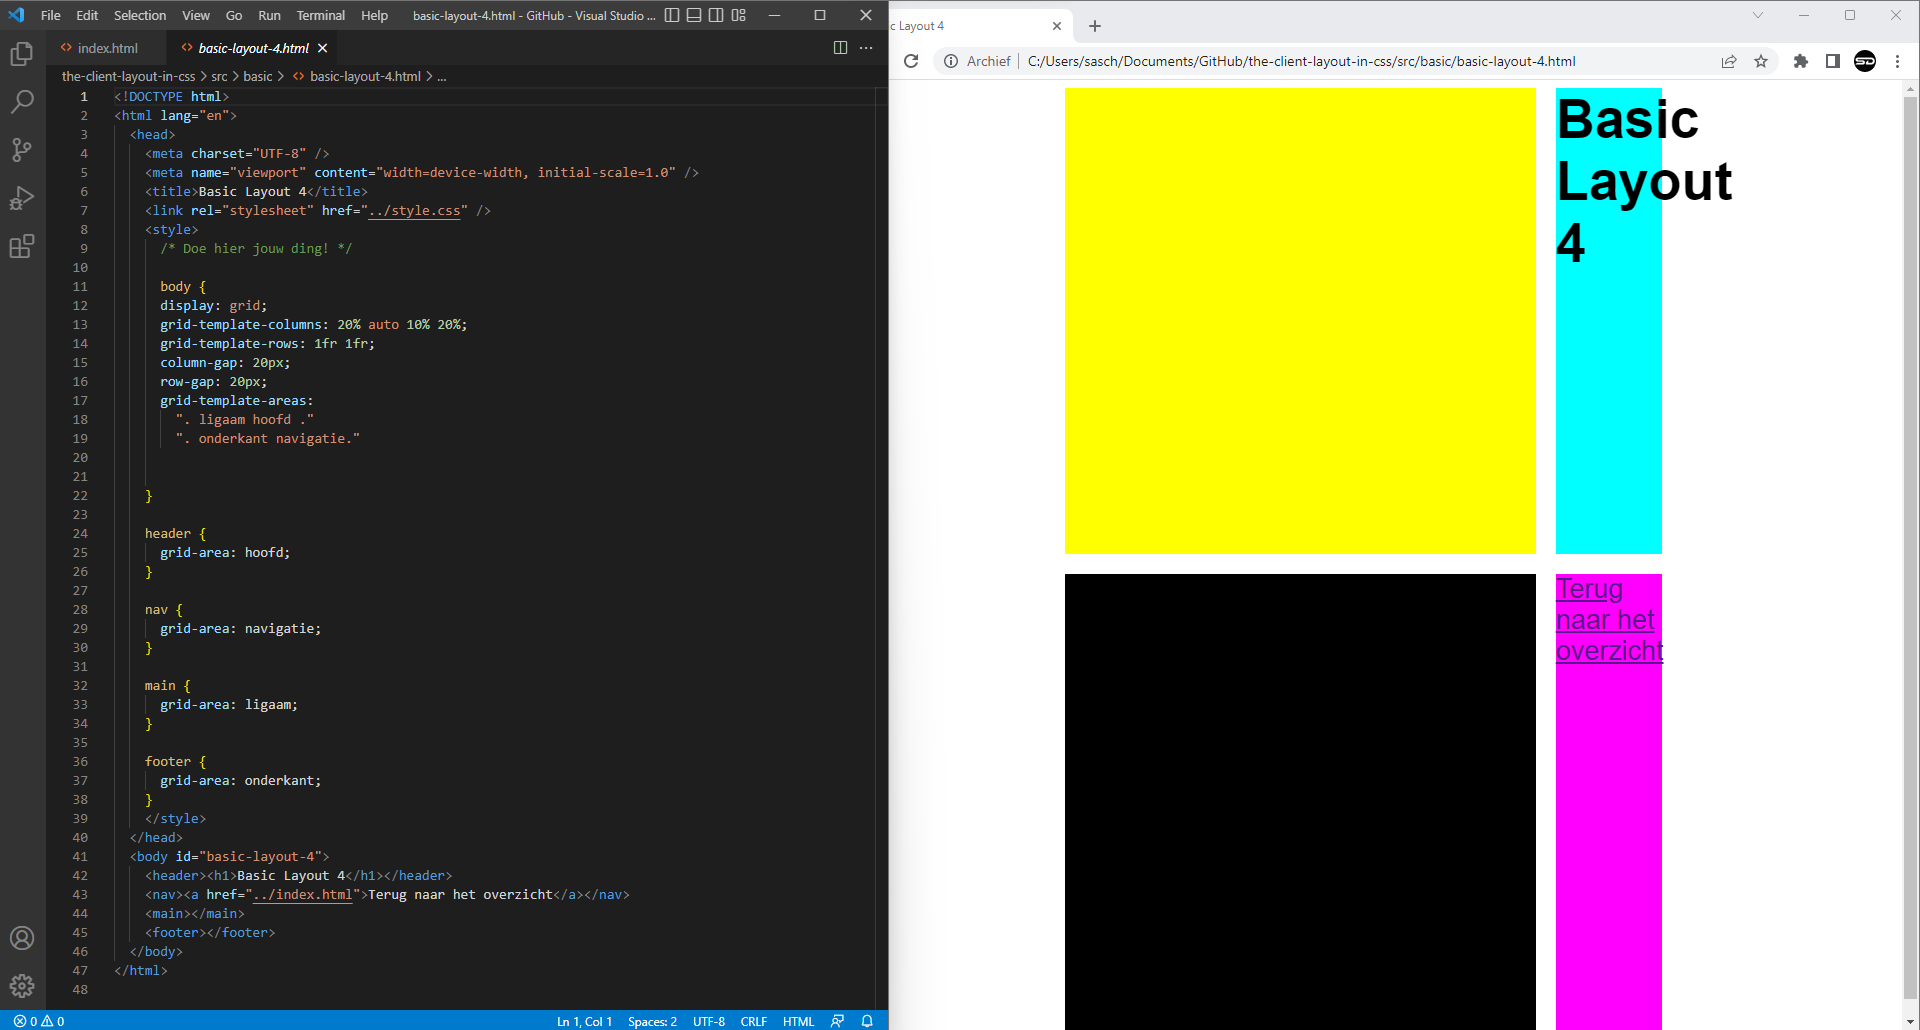Toggle secondary side bar layout icon
The height and width of the screenshot is (1030, 1920).
(716, 15)
